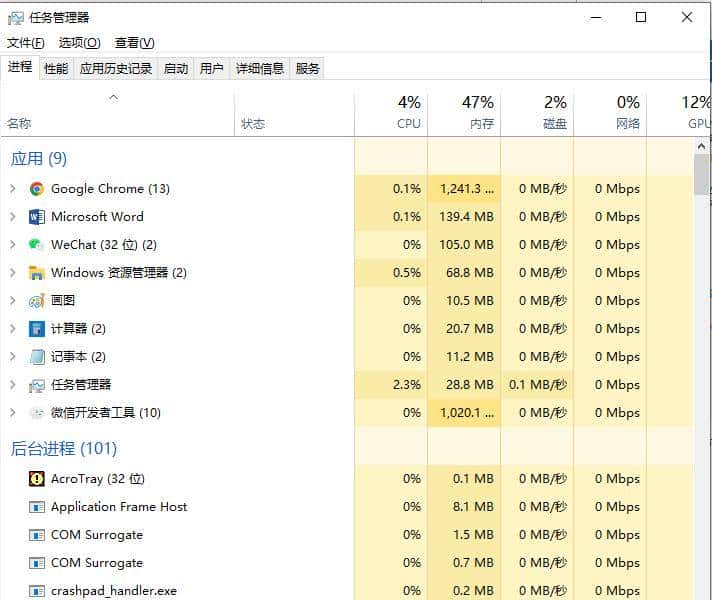Switch to the 用户 tab
The image size is (712, 600).
click(212, 69)
